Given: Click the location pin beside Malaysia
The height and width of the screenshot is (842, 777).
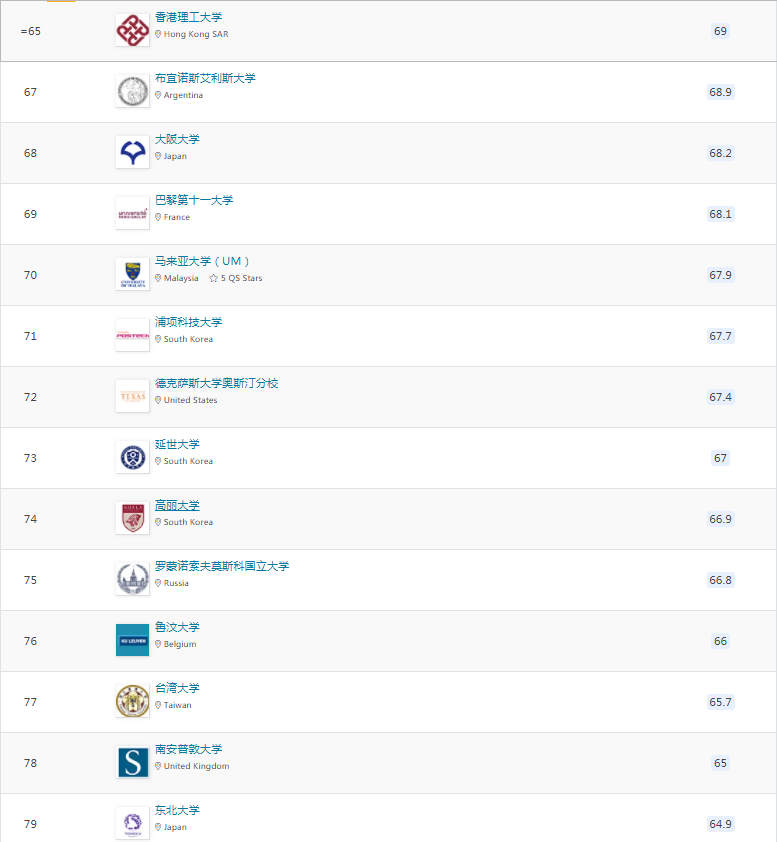Looking at the screenshot, I should coord(158,278).
